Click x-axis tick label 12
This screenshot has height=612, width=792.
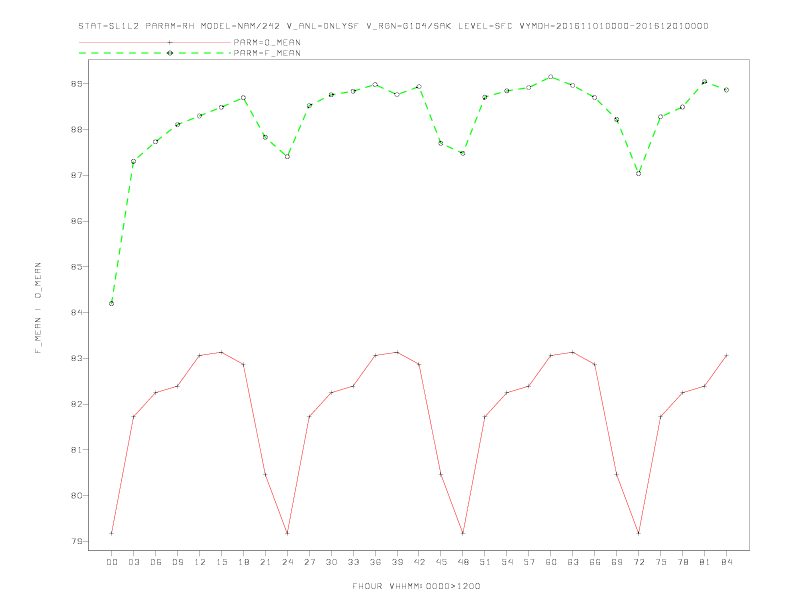click(200, 562)
